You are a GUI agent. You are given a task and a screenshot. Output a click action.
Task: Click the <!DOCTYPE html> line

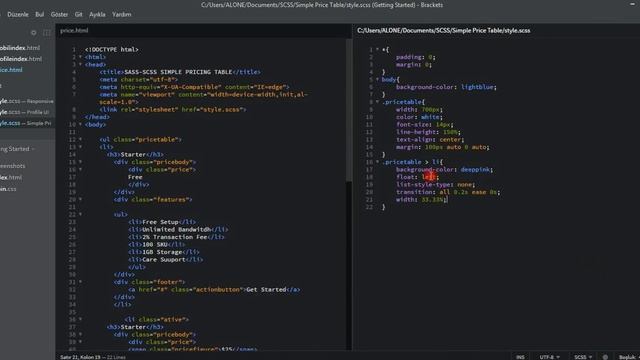point(111,49)
